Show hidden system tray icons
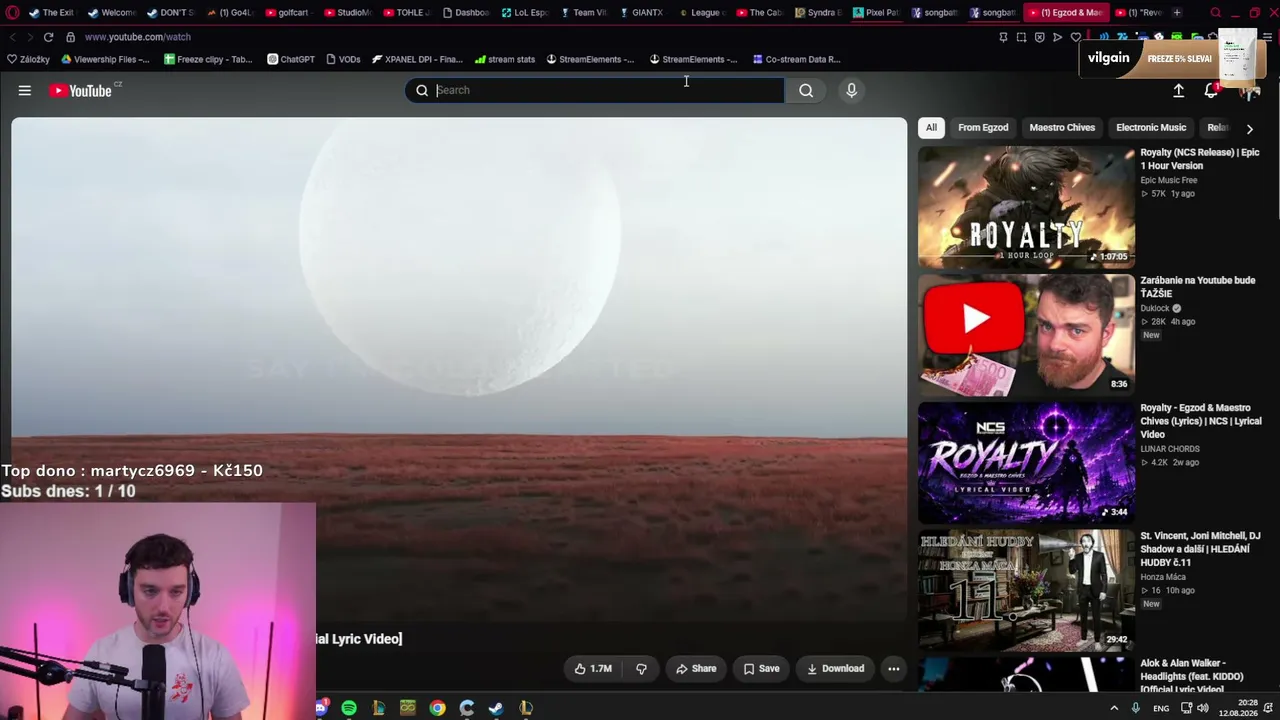1280x720 pixels. click(x=1114, y=708)
